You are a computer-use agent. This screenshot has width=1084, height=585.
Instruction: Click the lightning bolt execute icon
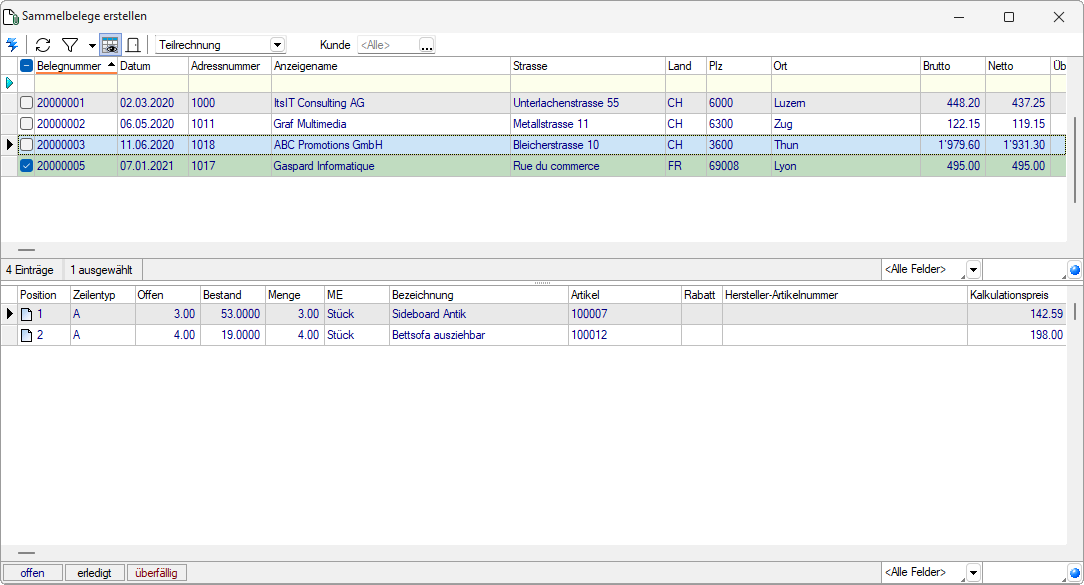[x=12, y=45]
